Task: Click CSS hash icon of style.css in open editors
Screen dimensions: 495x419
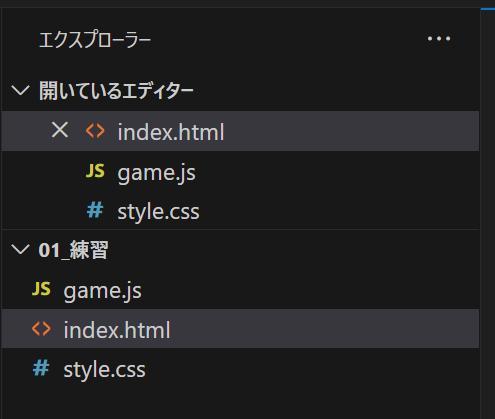Action: (95, 211)
